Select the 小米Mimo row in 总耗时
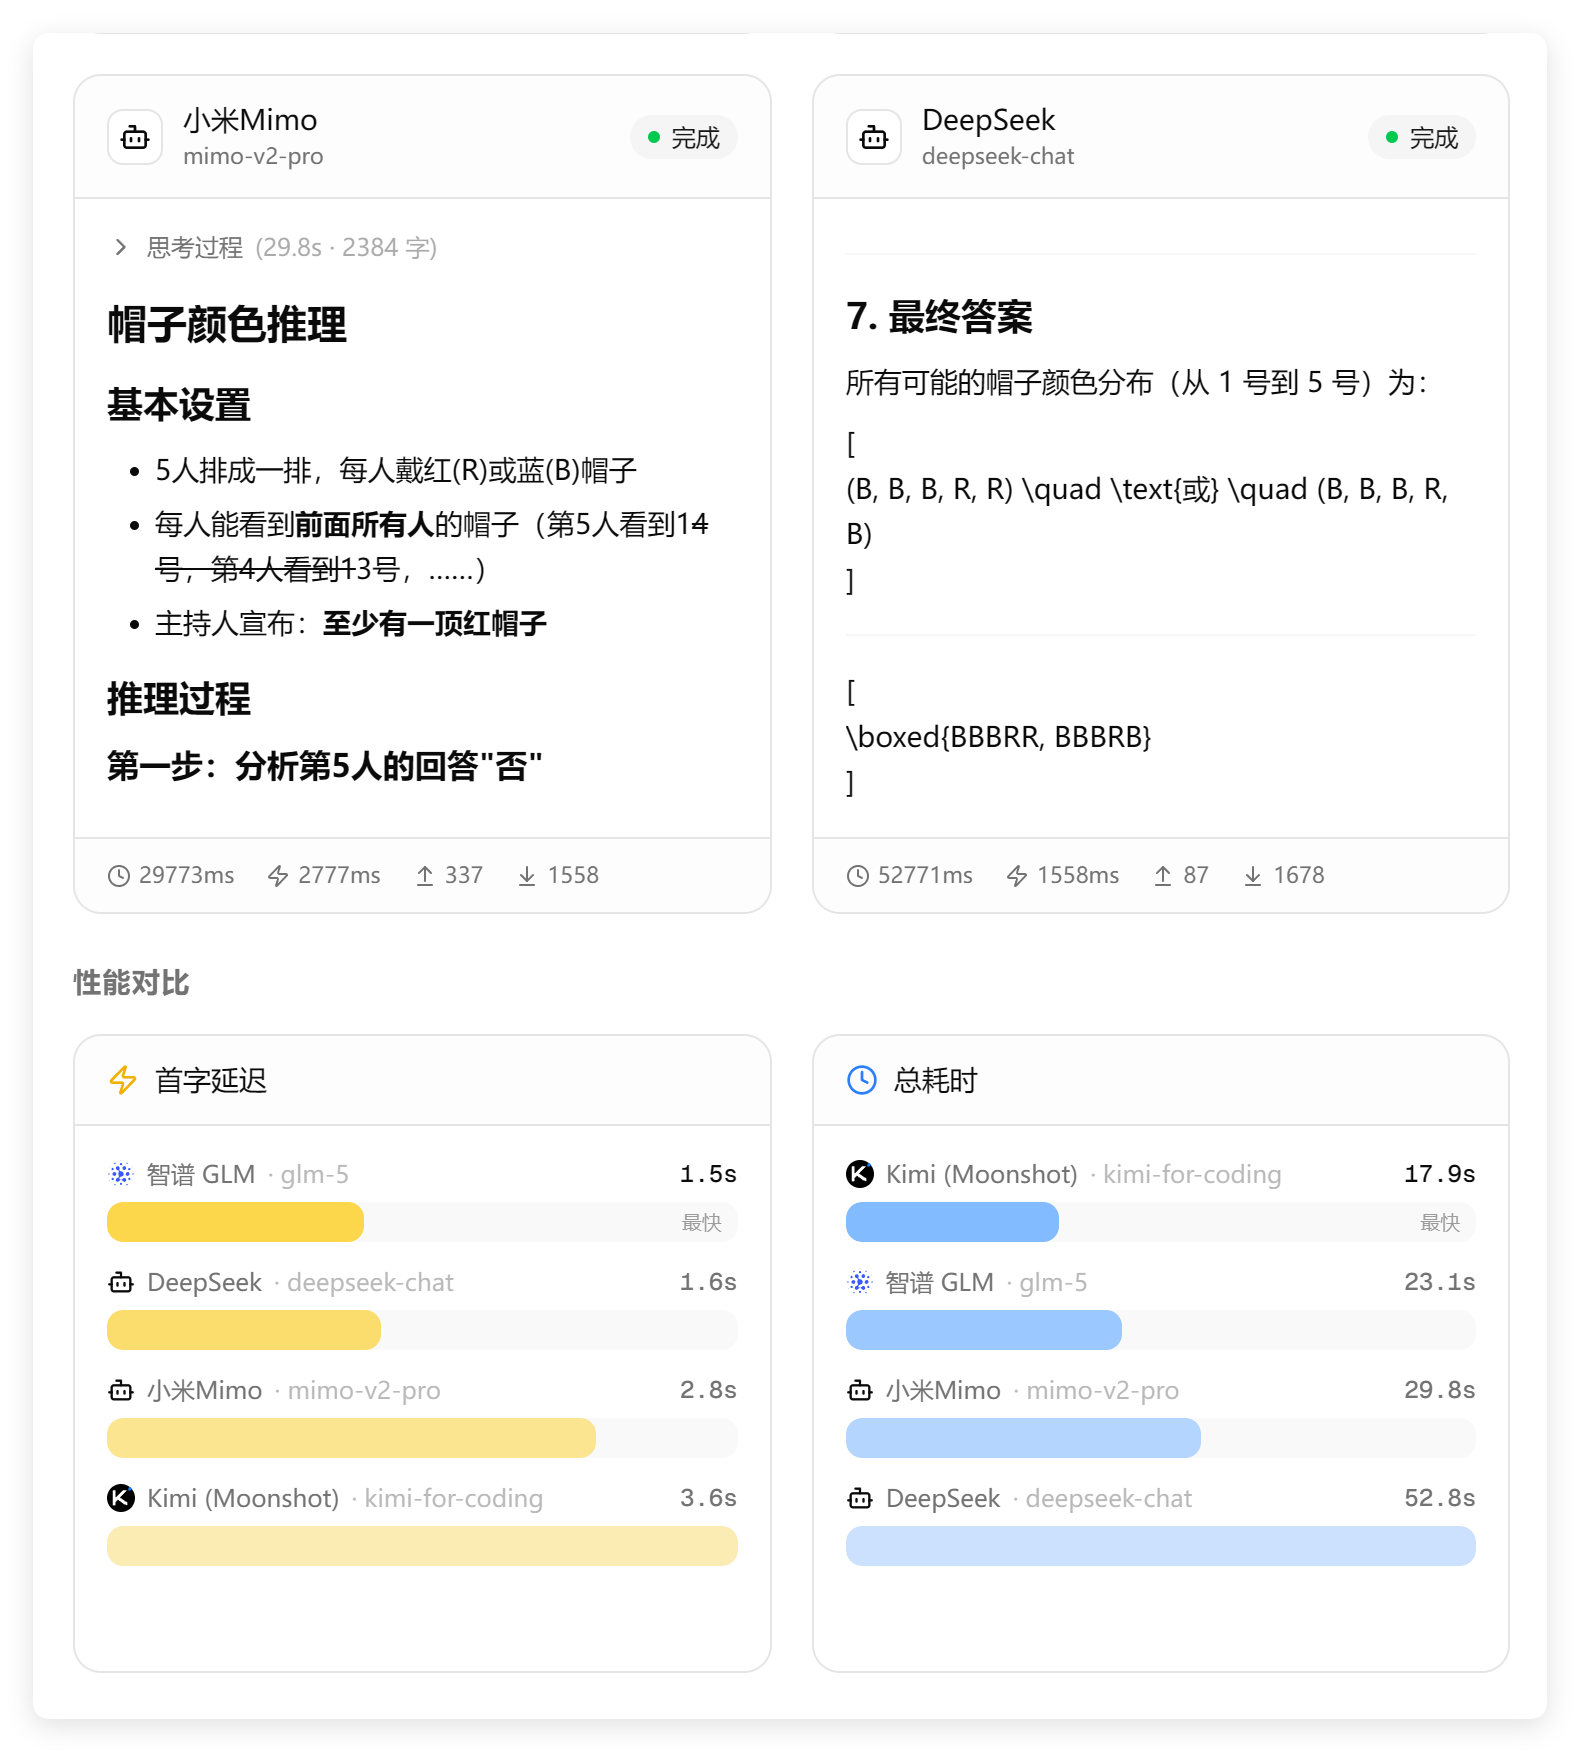Screen dimensions: 1580x1752 tap(1160, 1390)
